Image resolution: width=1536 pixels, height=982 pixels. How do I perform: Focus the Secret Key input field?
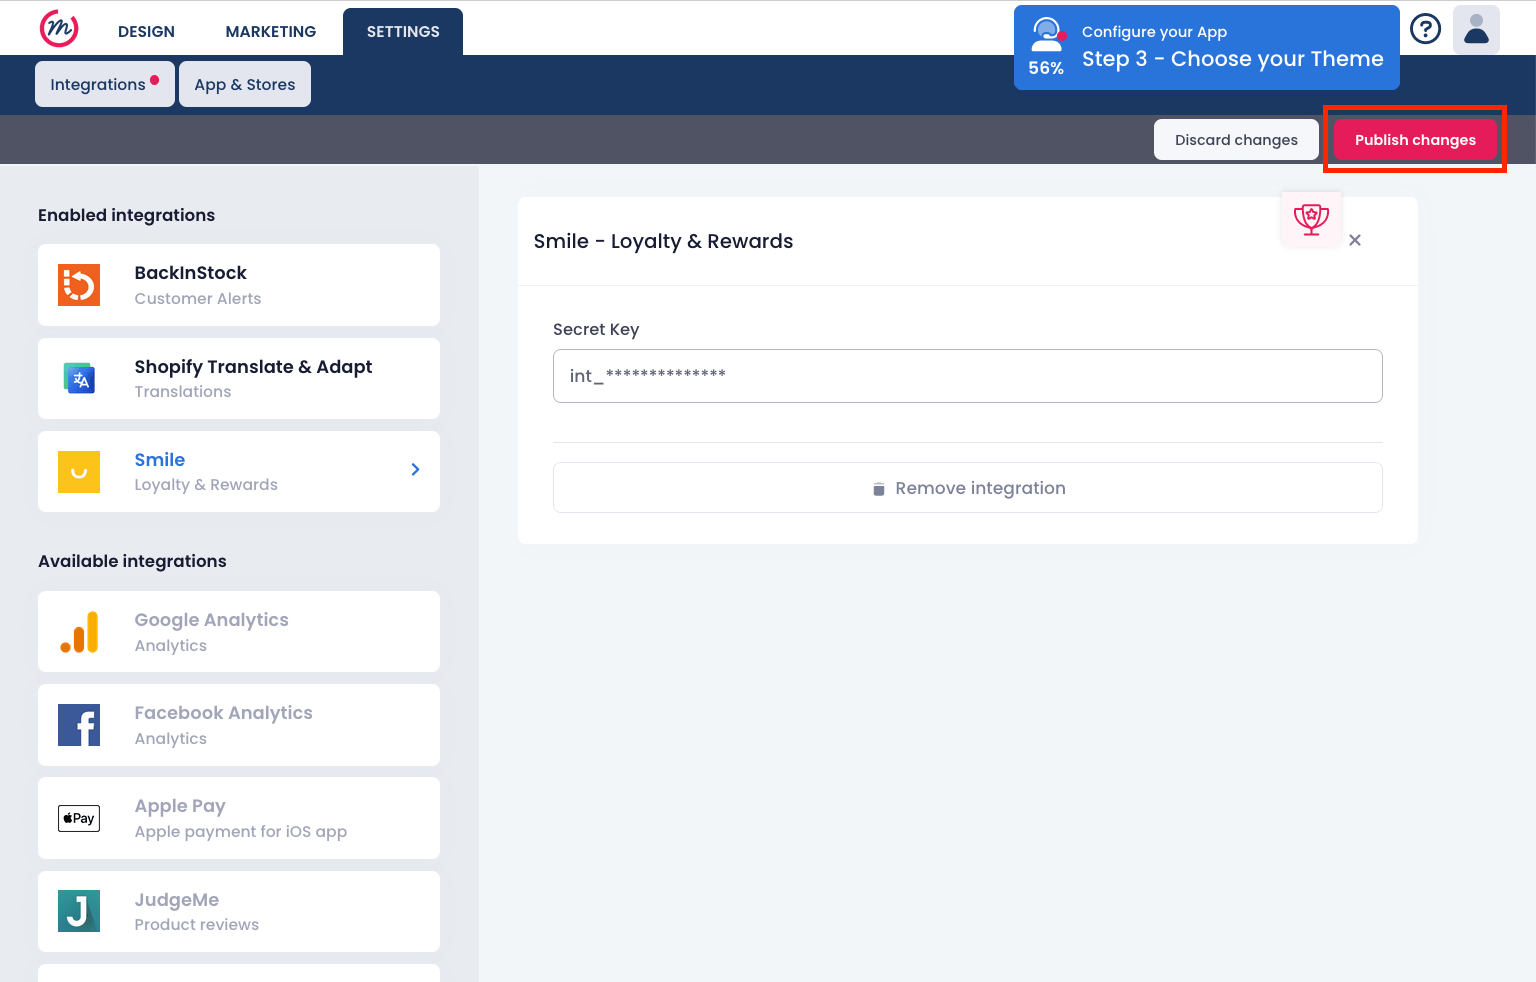pos(968,376)
